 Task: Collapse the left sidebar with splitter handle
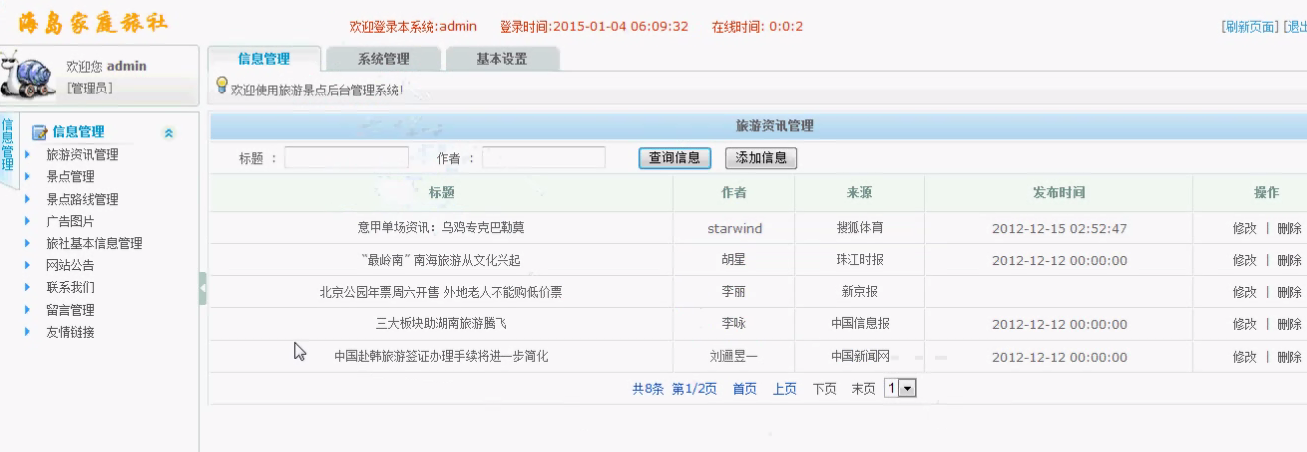[203, 288]
